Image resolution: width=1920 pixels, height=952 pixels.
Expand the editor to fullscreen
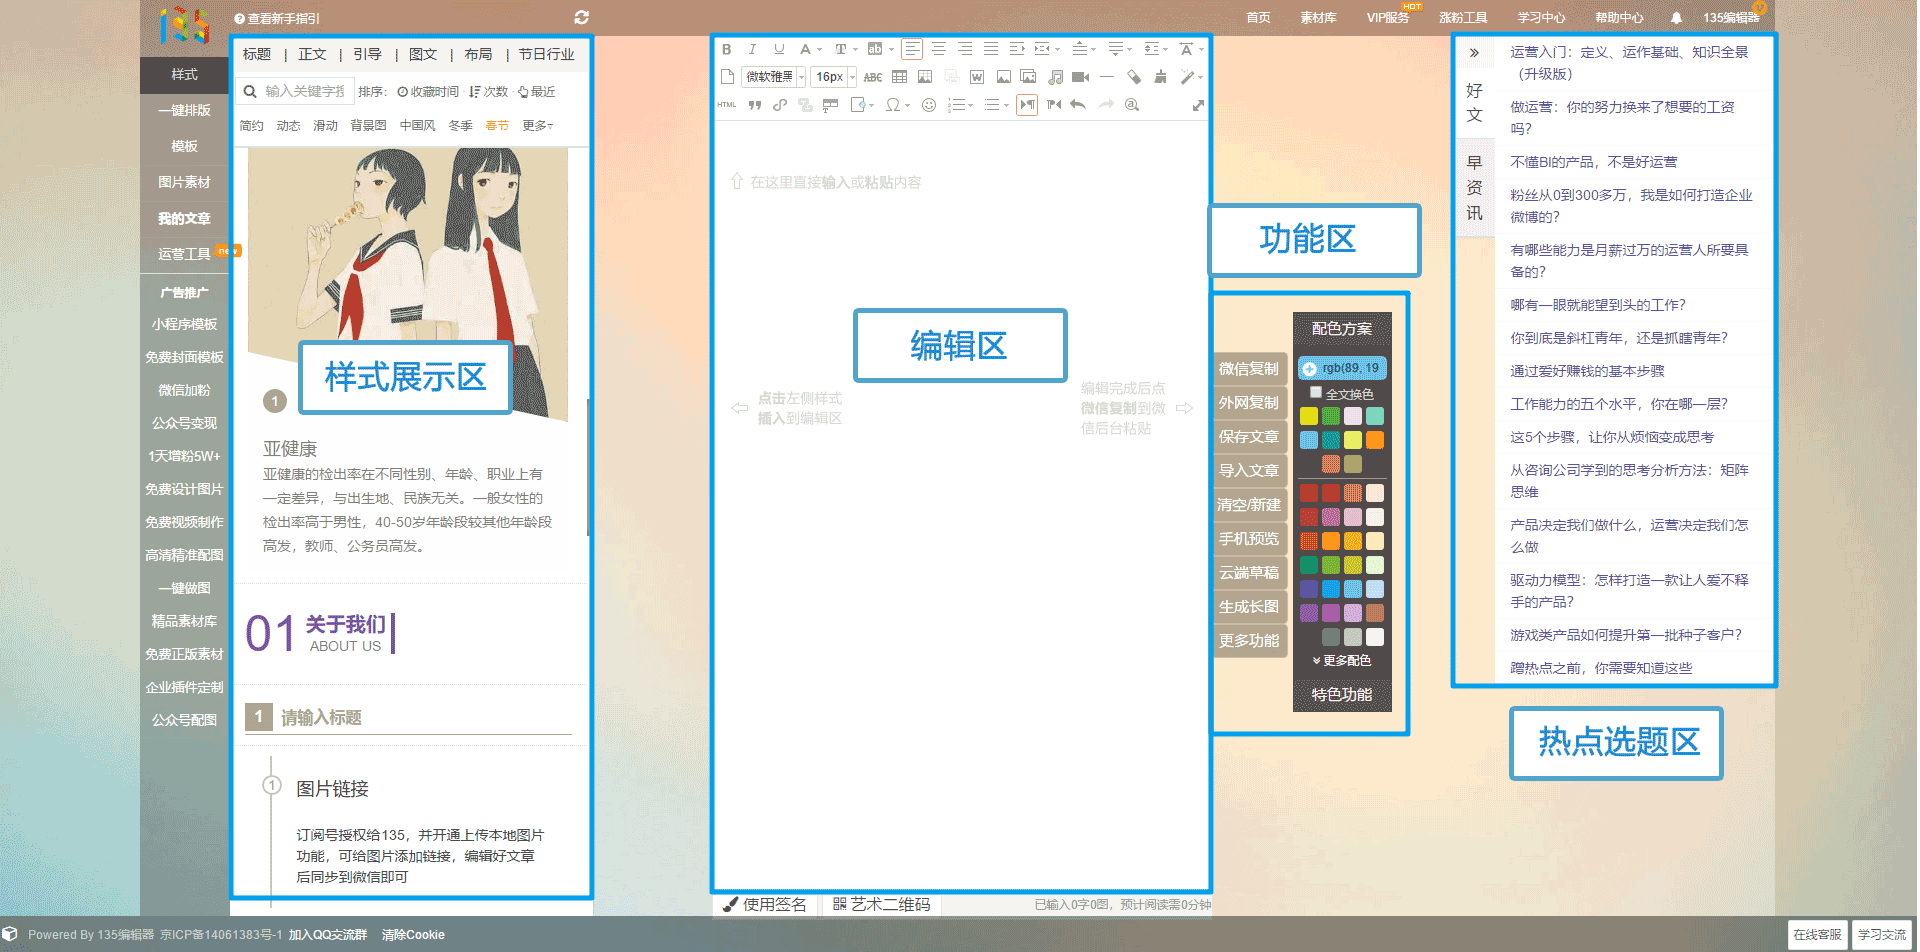point(1198,105)
